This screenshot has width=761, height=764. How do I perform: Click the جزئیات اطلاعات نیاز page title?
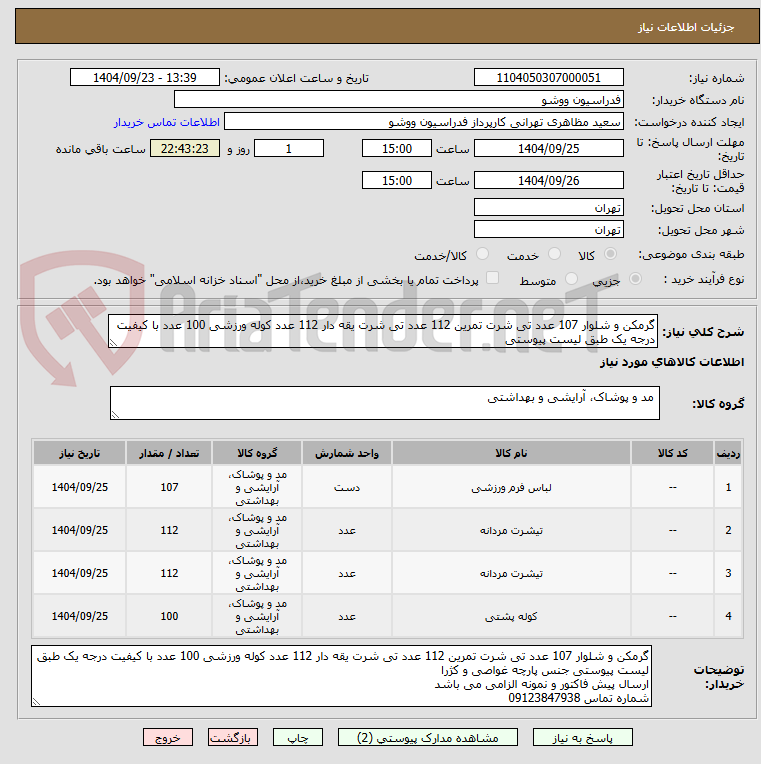(x=685, y=27)
